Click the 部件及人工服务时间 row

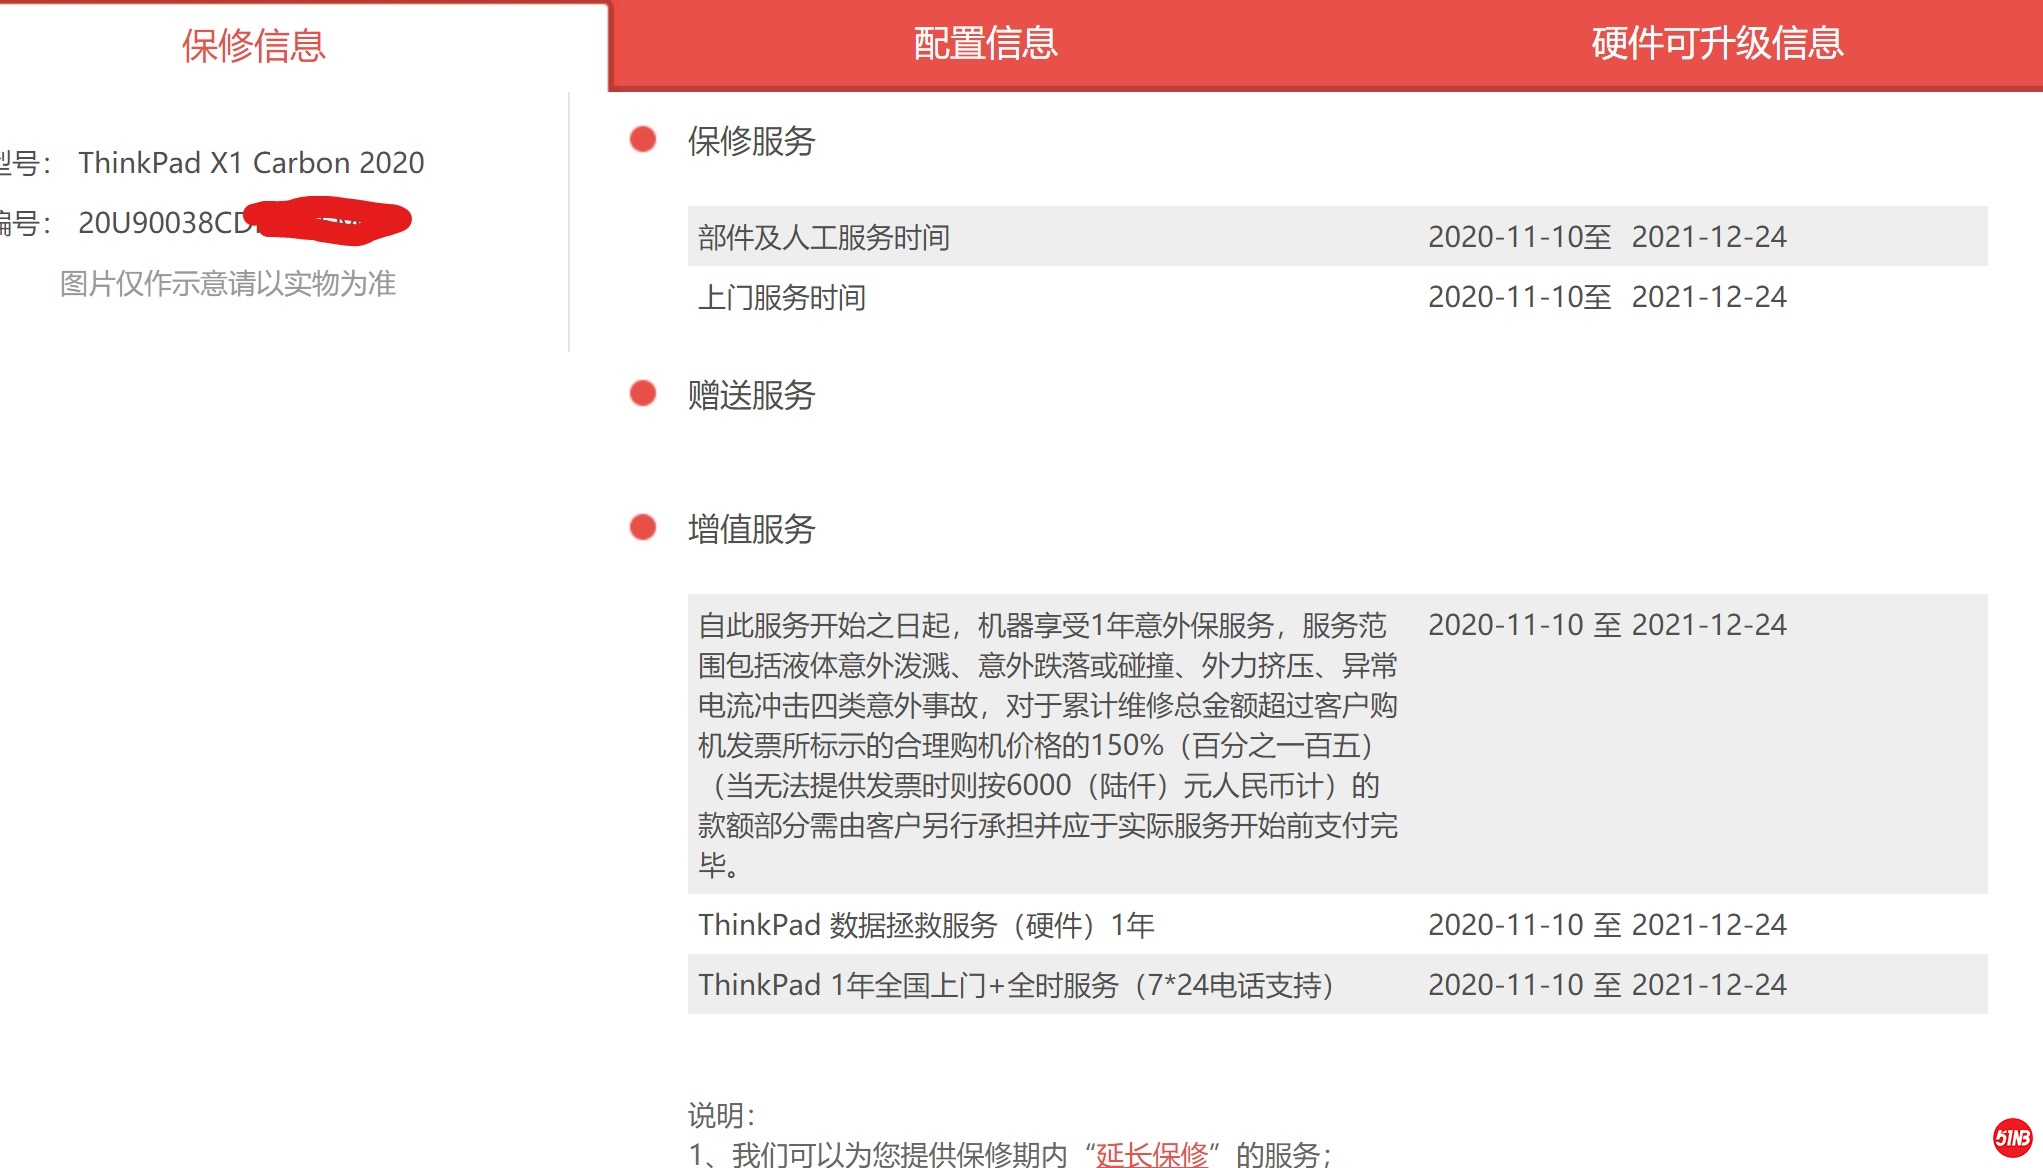824,237
